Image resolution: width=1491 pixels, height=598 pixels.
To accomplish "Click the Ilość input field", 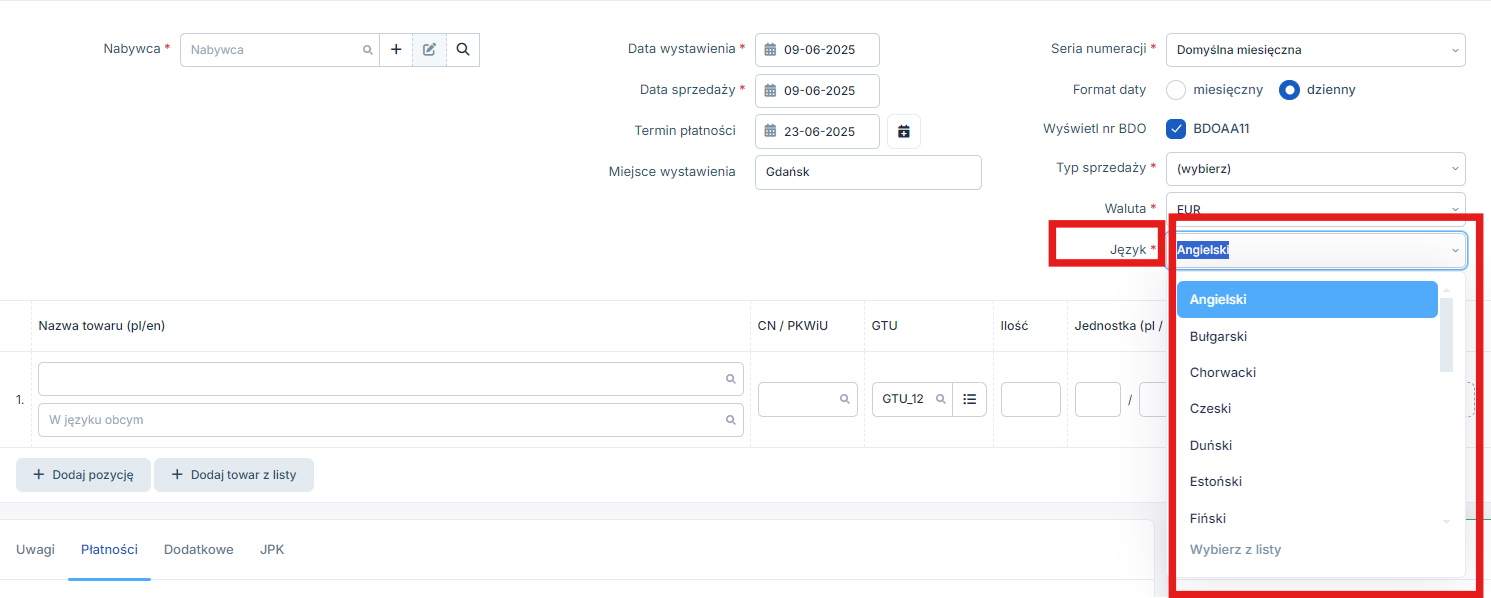I will tap(1030, 399).
